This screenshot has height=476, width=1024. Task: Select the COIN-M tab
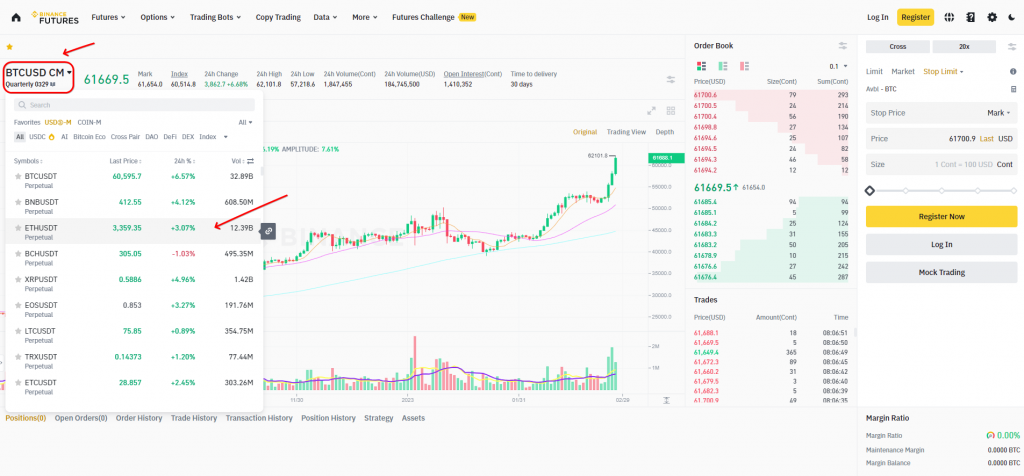point(89,122)
